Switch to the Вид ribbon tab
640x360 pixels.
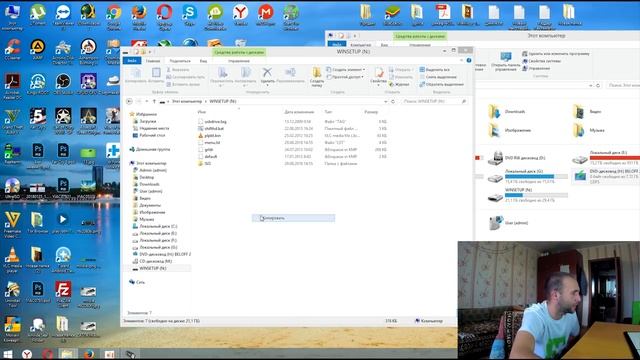[203, 61]
